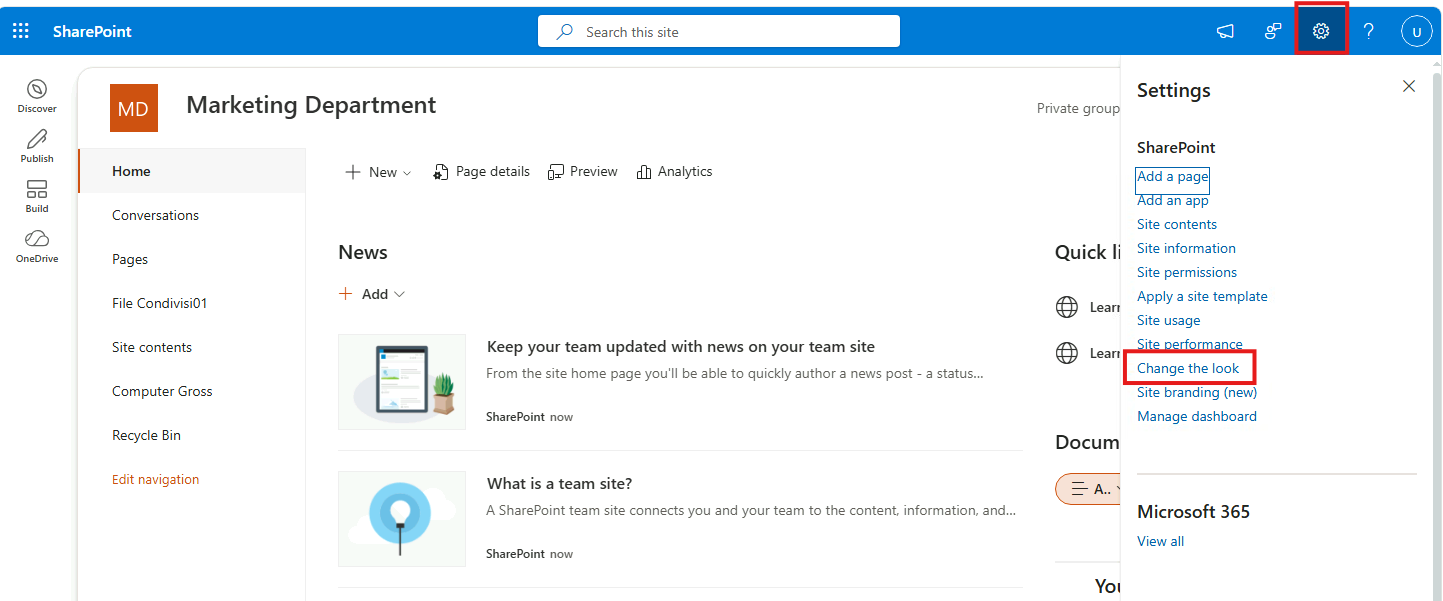This screenshot has height=601, width=1443.
Task: Go to Conversations in site navigation
Action: pos(155,215)
